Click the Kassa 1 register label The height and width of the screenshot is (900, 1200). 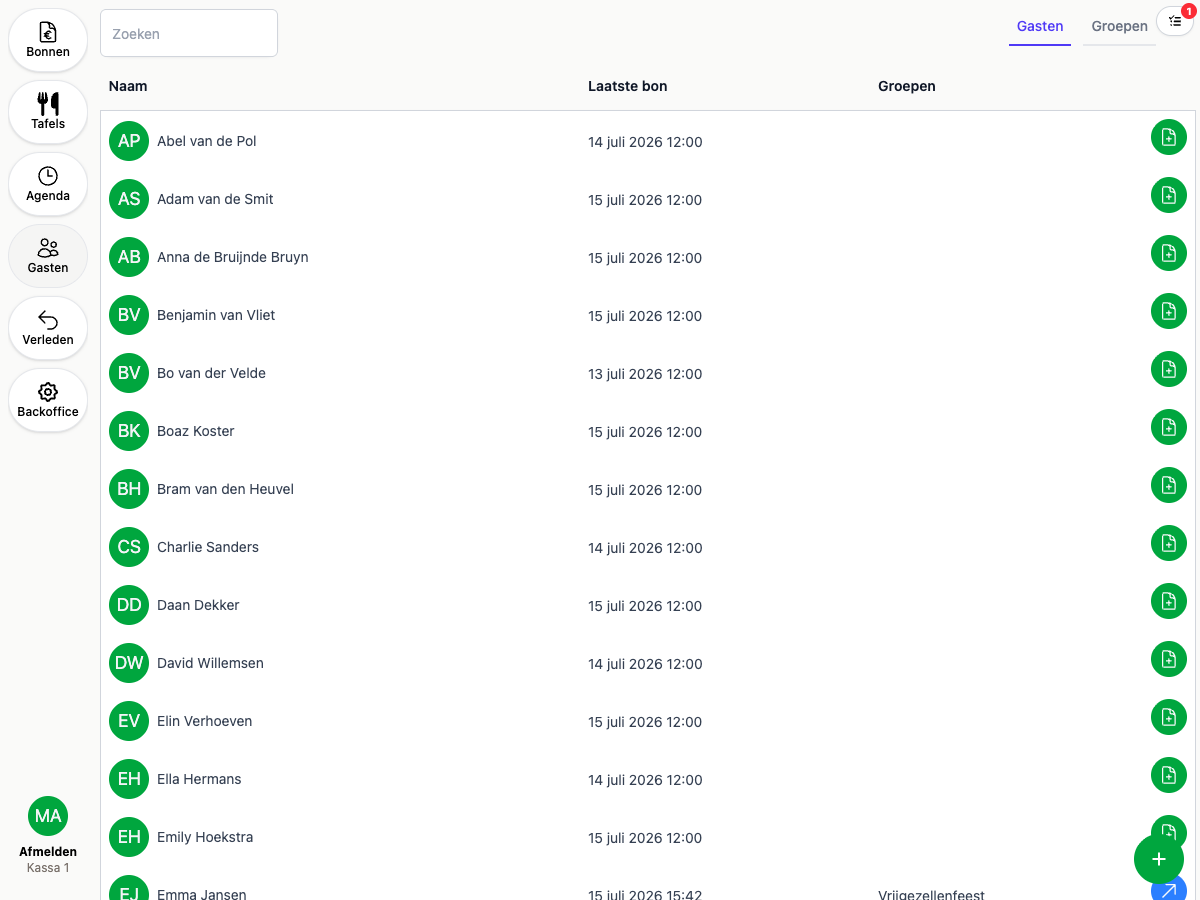(48, 868)
